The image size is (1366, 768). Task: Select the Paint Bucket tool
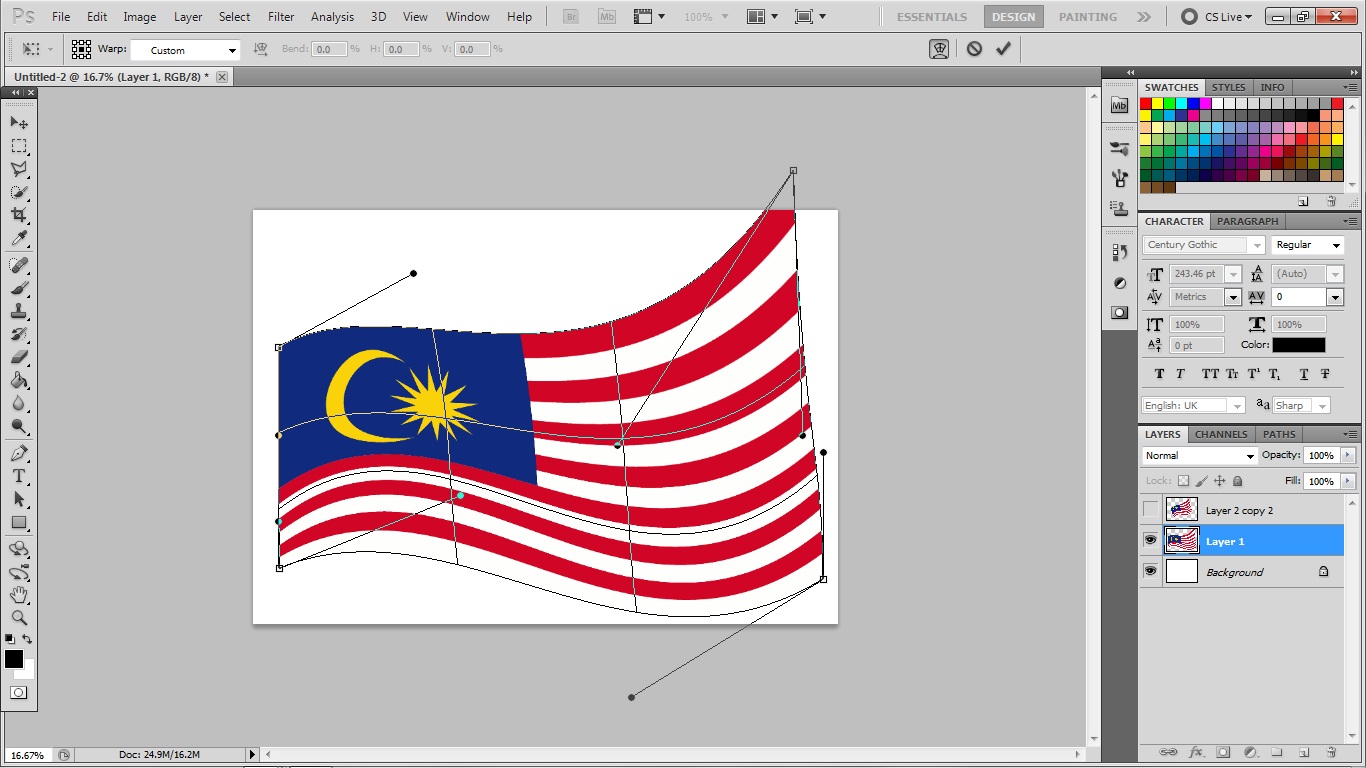coord(19,380)
